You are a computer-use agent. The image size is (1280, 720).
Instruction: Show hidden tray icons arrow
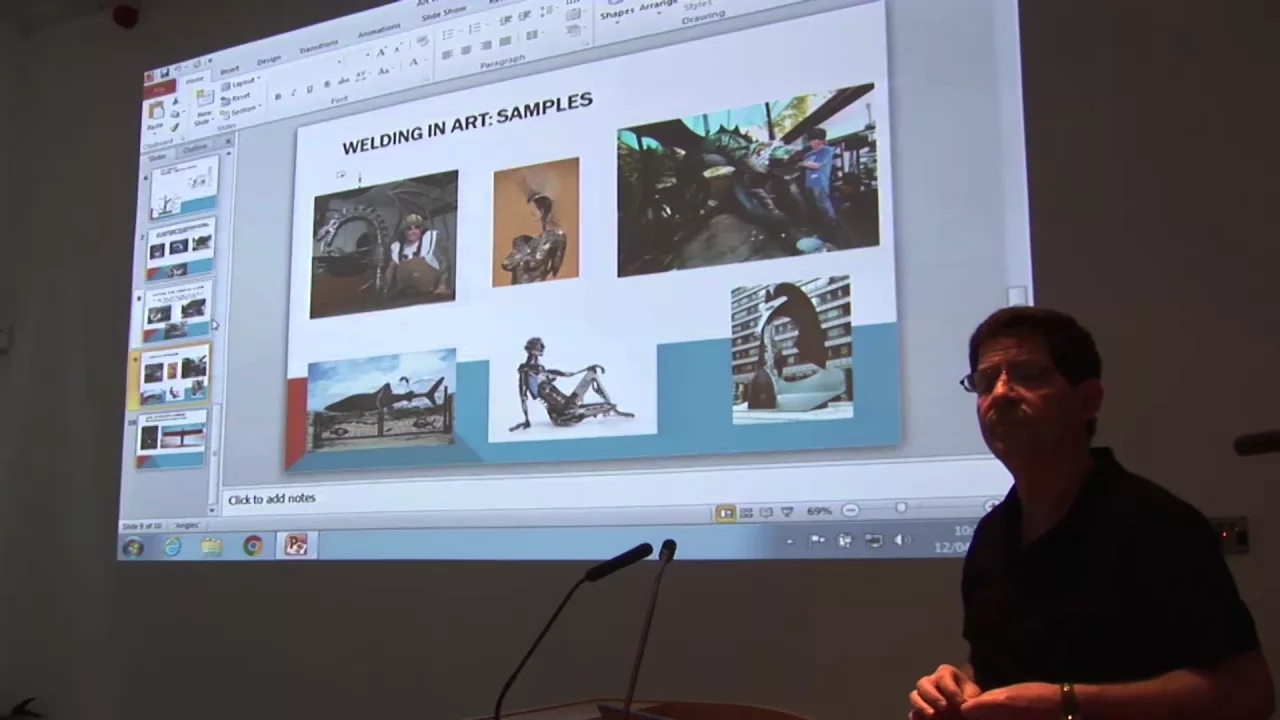[789, 541]
